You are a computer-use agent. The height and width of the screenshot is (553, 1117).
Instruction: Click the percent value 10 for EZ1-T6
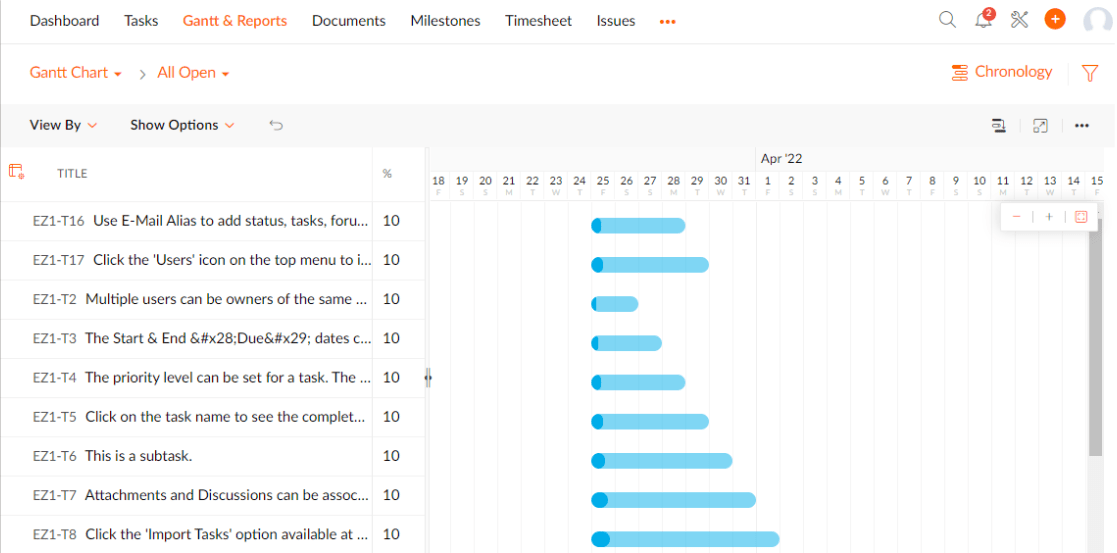(x=391, y=456)
